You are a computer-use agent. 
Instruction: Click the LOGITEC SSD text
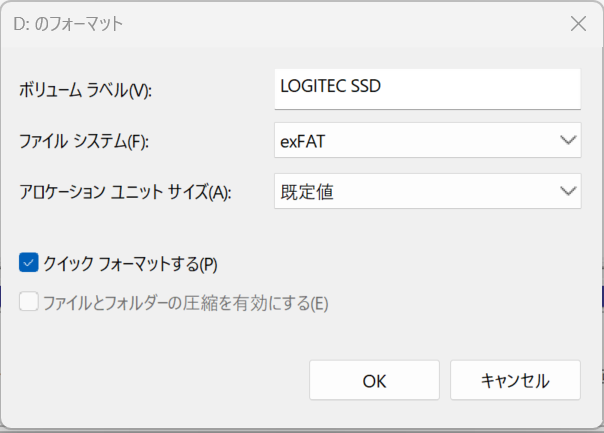tap(330, 87)
